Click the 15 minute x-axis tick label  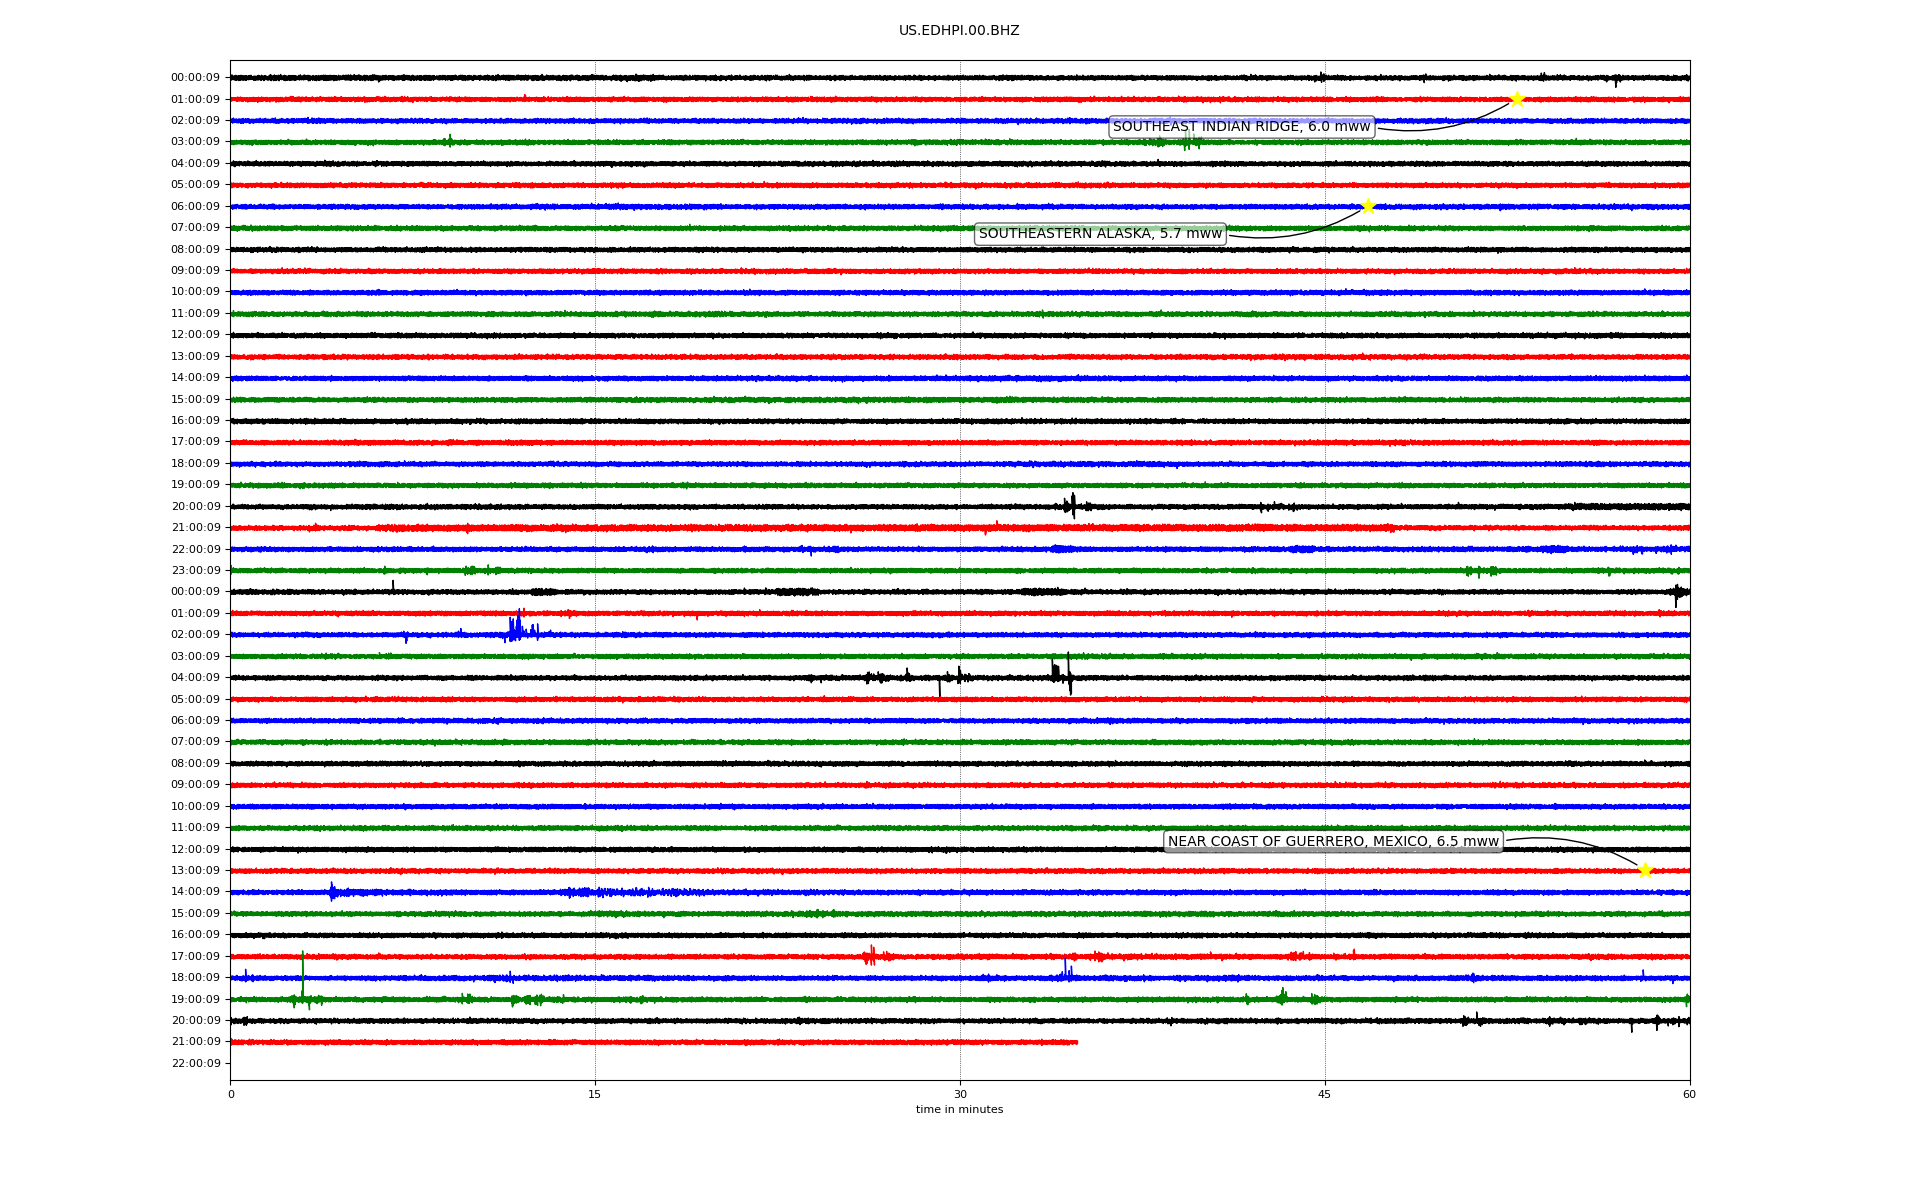[595, 1094]
